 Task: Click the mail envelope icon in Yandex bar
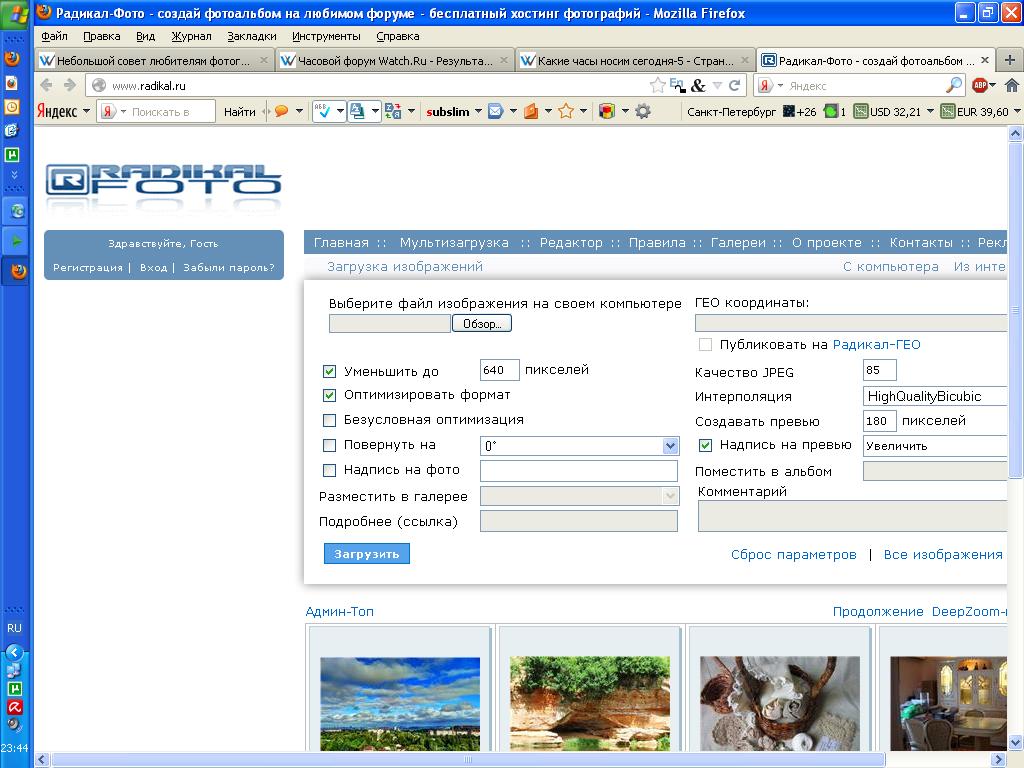tap(495, 111)
